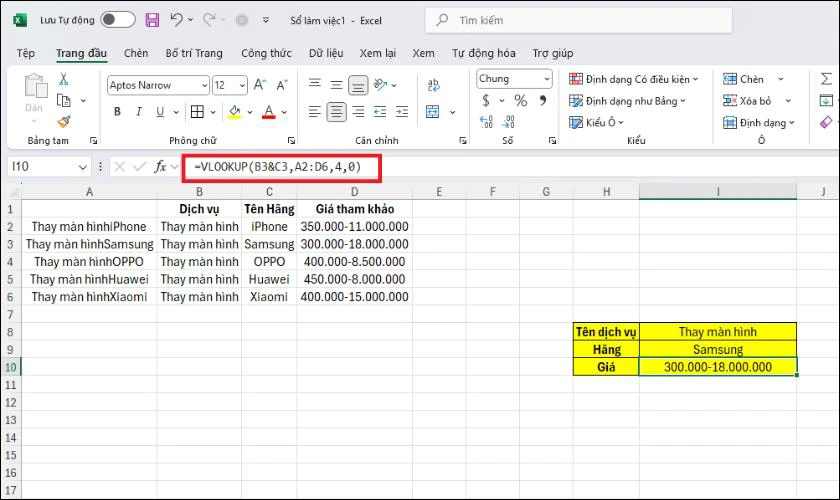This screenshot has height=500, width=840.
Task: Click the Orientation text rotation icon
Action: click(x=381, y=84)
